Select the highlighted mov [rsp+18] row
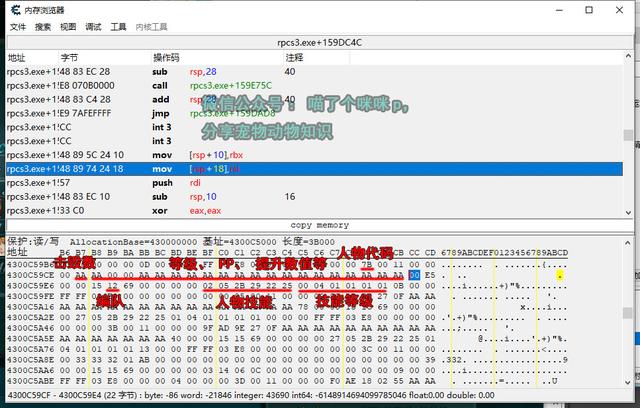Image resolution: width=640 pixels, height=408 pixels. [x=314, y=169]
